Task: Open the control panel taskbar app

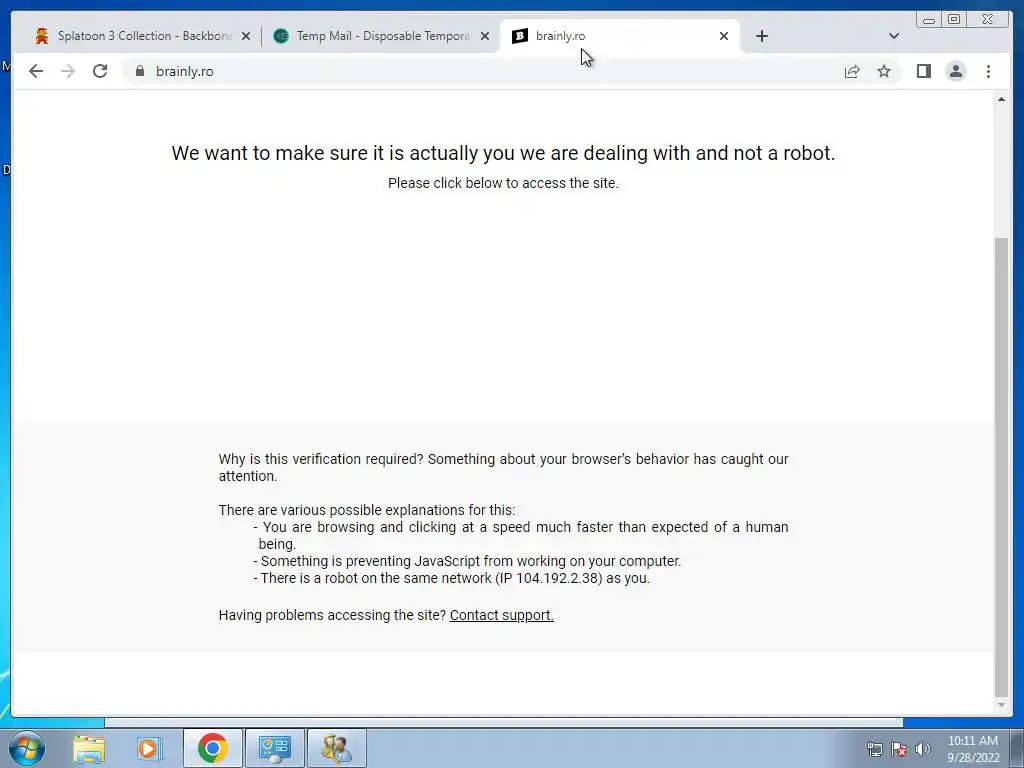Action: click(274, 748)
